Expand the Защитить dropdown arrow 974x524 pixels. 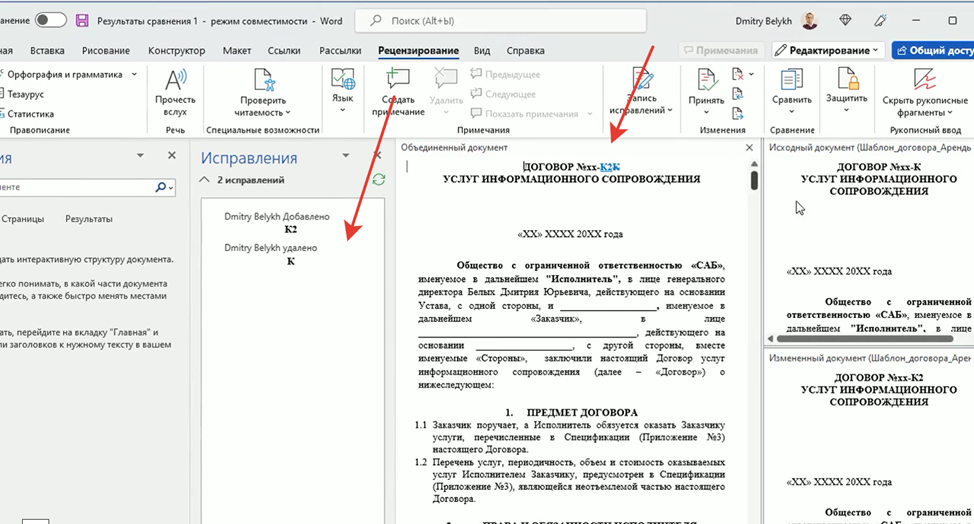pyautogui.click(x=847, y=111)
